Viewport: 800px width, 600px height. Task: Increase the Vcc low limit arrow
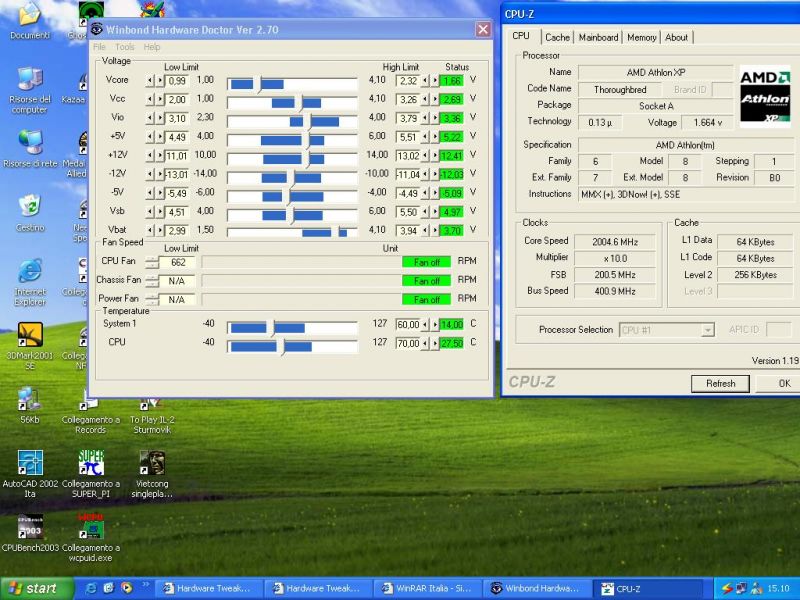pyautogui.click(x=160, y=99)
